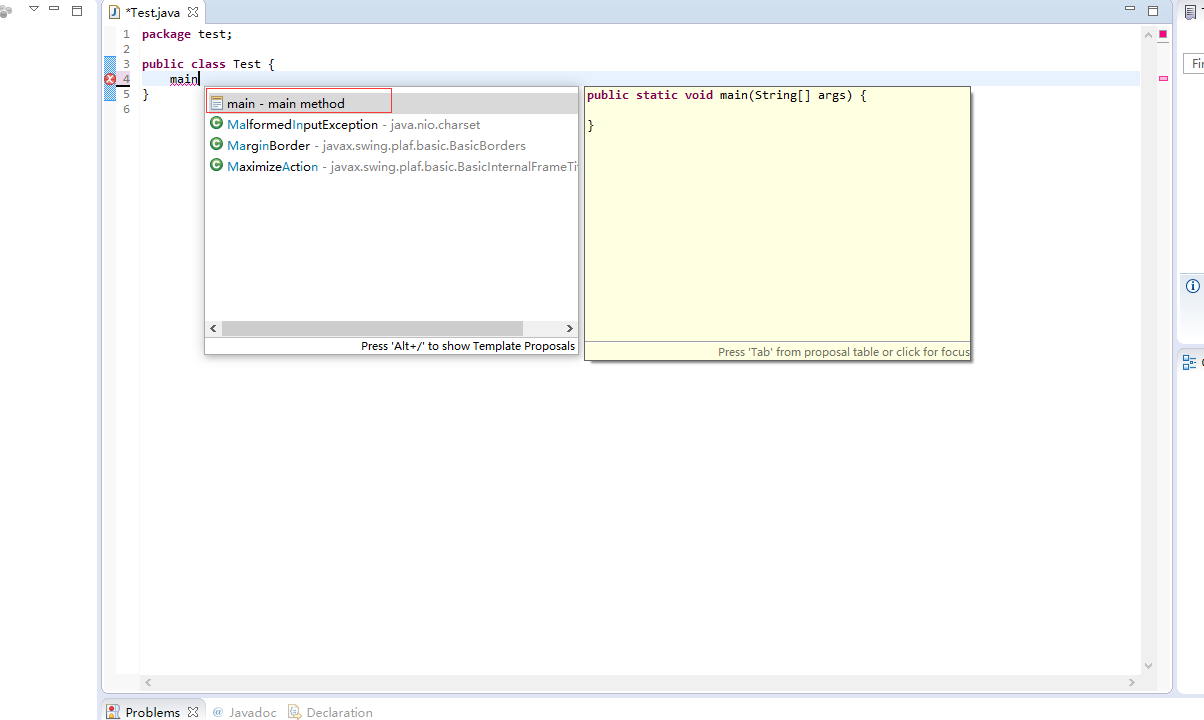The image size is (1204, 720).
Task: Click the Java file icon on Test.java tab
Action: (114, 13)
